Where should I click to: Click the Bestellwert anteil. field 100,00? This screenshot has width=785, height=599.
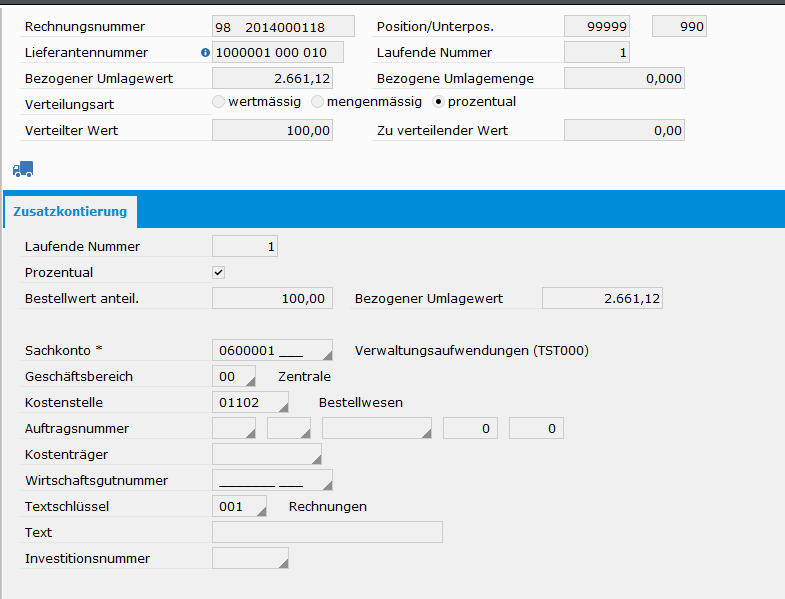click(272, 298)
